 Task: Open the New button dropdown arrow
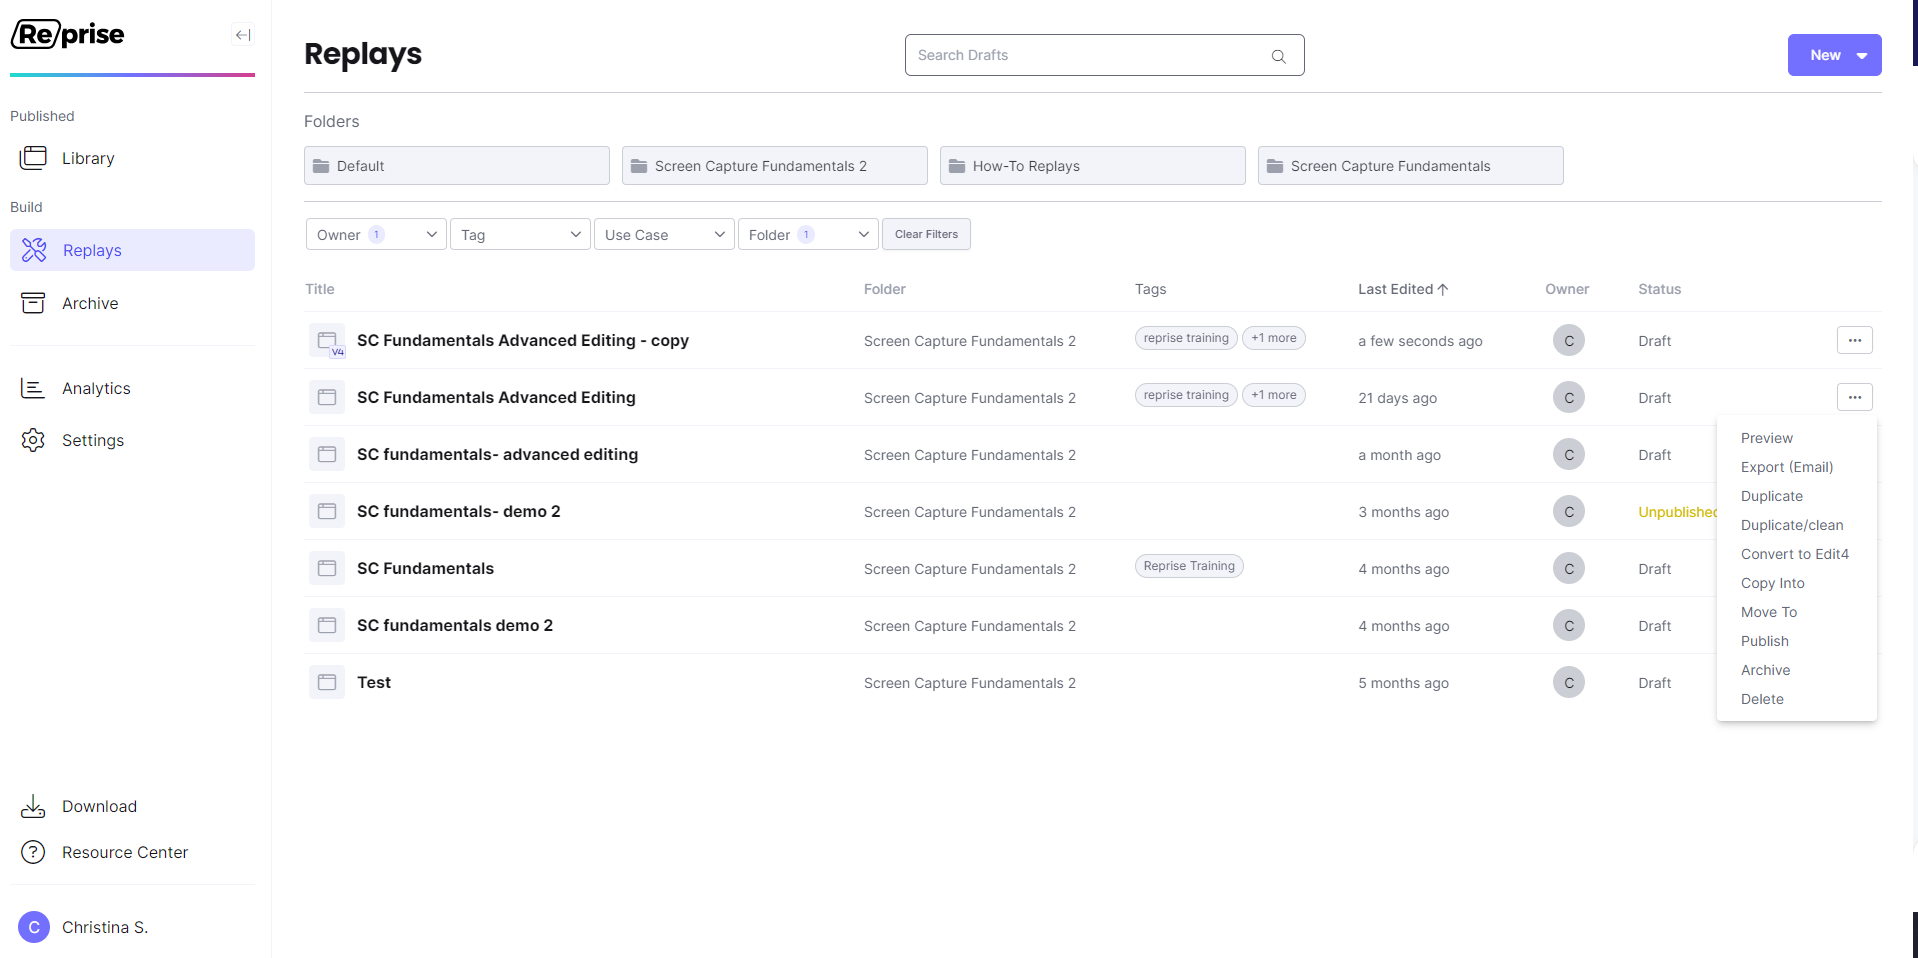[1861, 55]
